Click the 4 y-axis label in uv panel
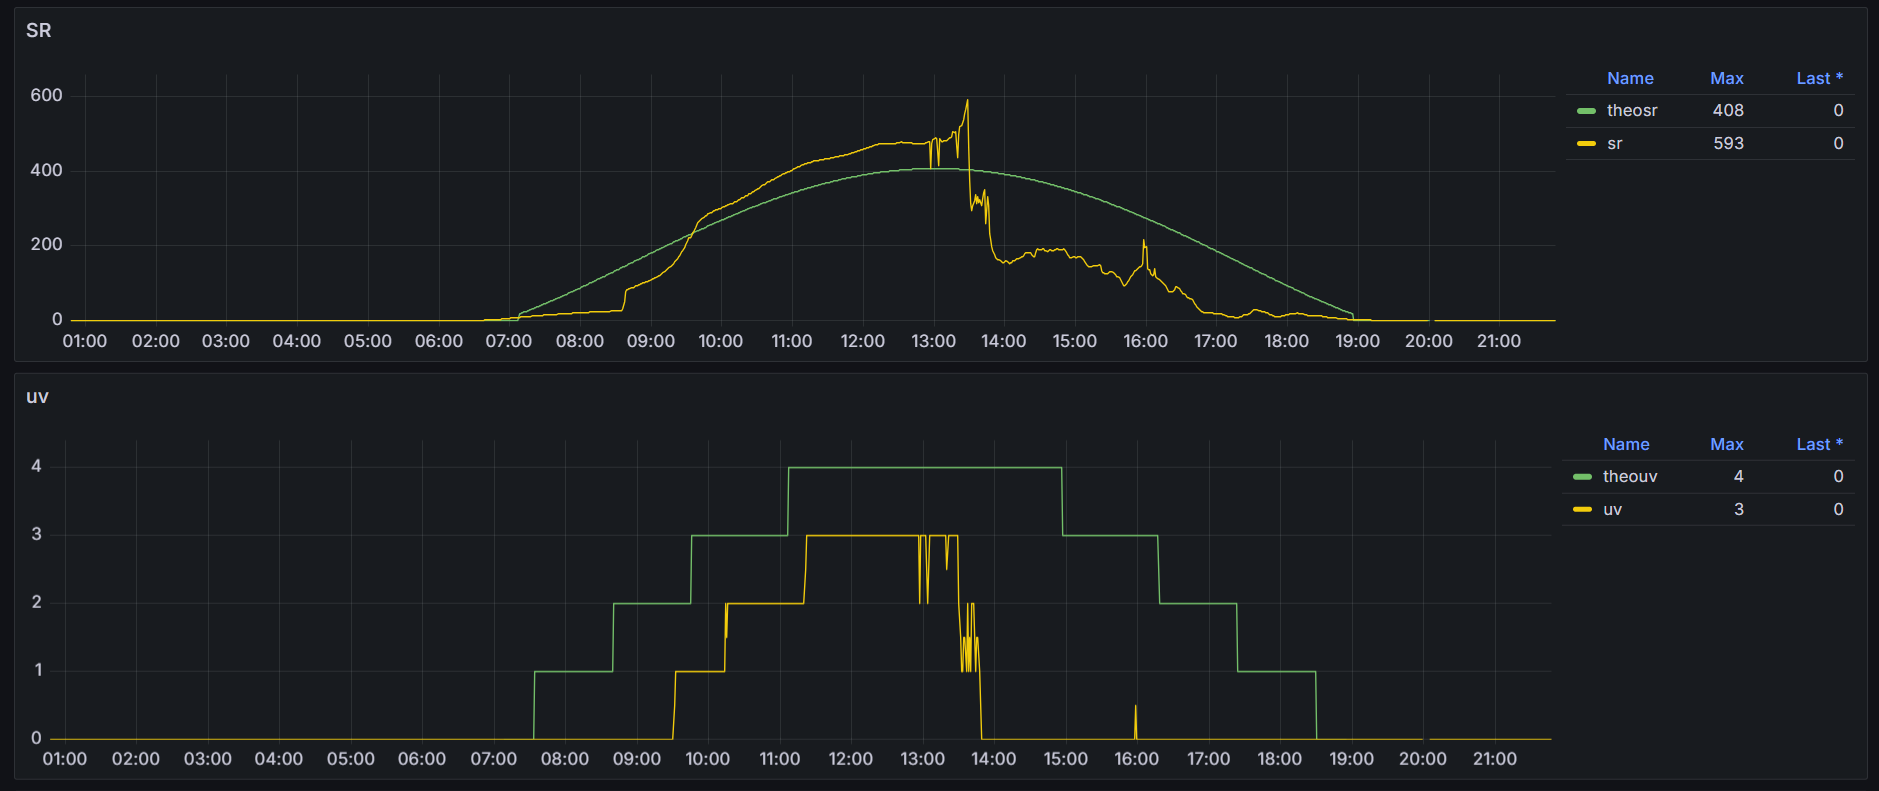Image resolution: width=1879 pixels, height=791 pixels. pos(37,466)
